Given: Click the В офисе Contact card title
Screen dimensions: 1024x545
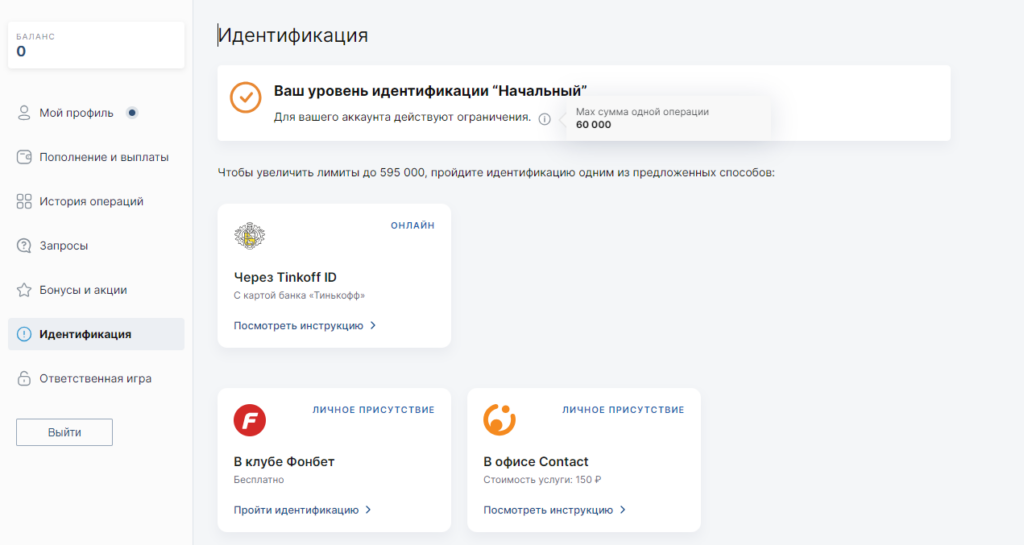Looking at the screenshot, I should tap(536, 461).
